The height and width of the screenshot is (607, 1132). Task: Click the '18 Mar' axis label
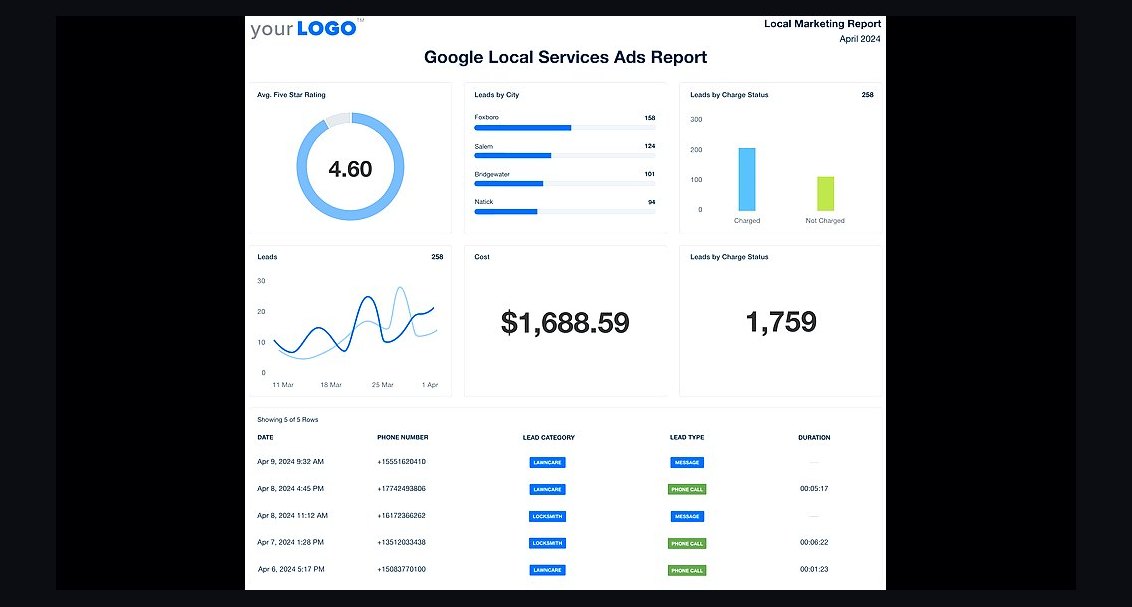331,385
